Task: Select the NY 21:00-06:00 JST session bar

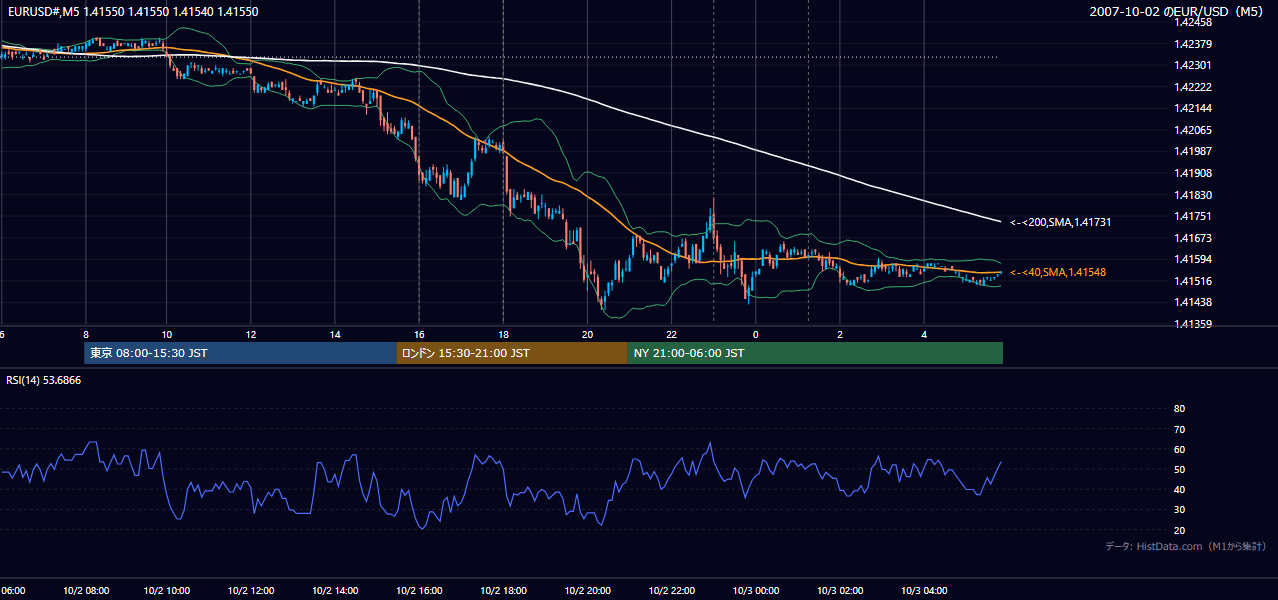Action: (815, 353)
